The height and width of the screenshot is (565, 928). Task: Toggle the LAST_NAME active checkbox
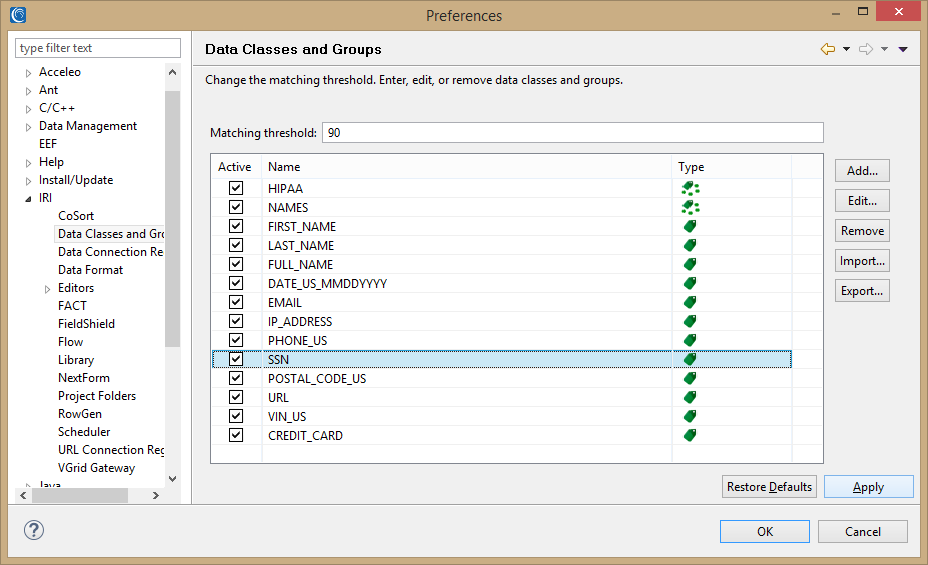236,245
